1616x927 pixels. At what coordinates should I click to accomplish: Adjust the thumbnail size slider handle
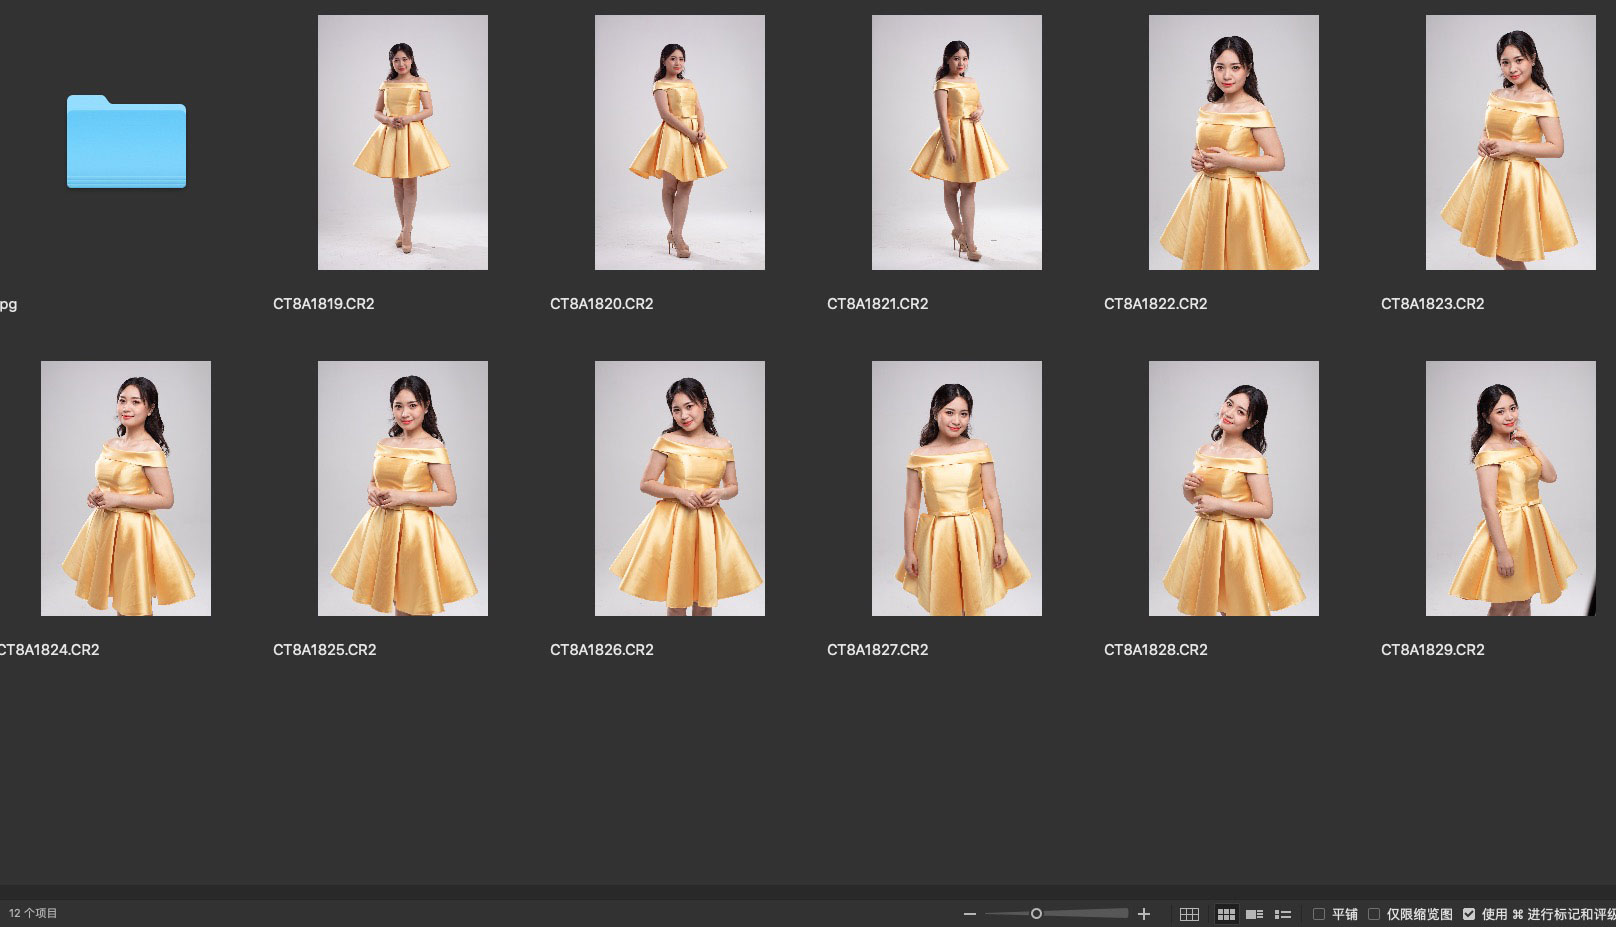point(1036,914)
